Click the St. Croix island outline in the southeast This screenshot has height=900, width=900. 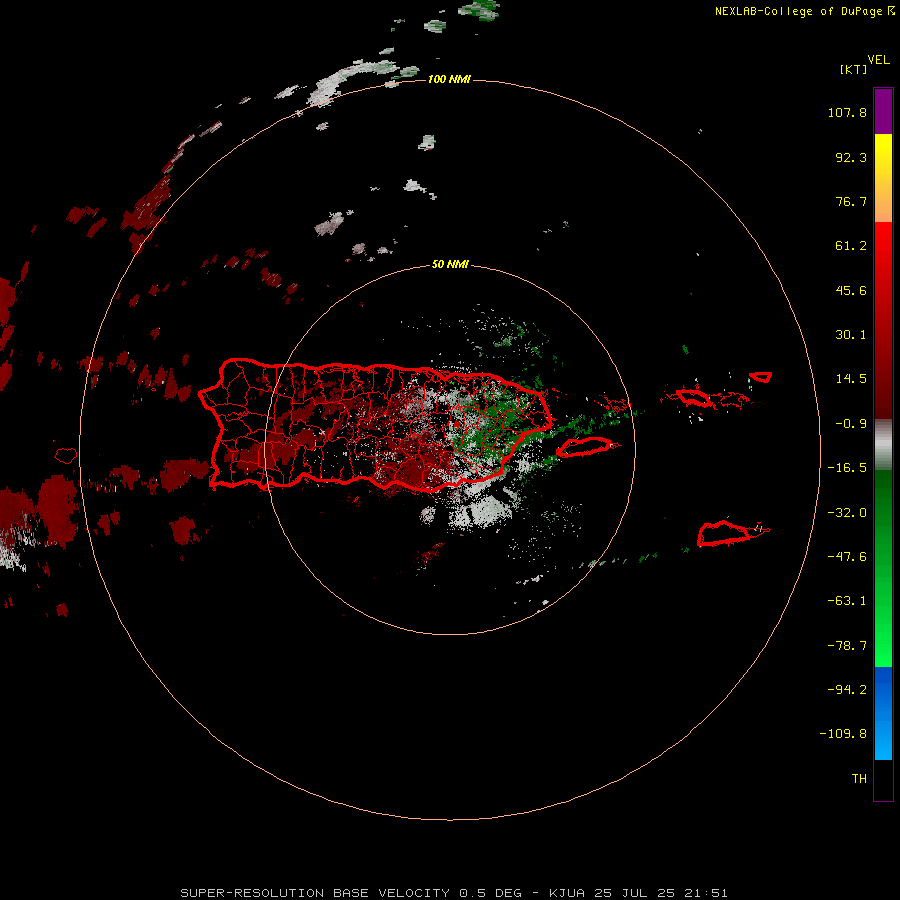pos(724,533)
